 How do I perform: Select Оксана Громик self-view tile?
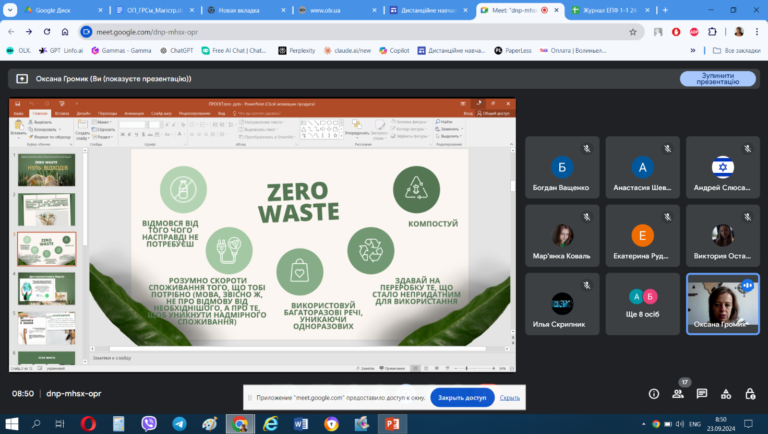tap(722, 304)
